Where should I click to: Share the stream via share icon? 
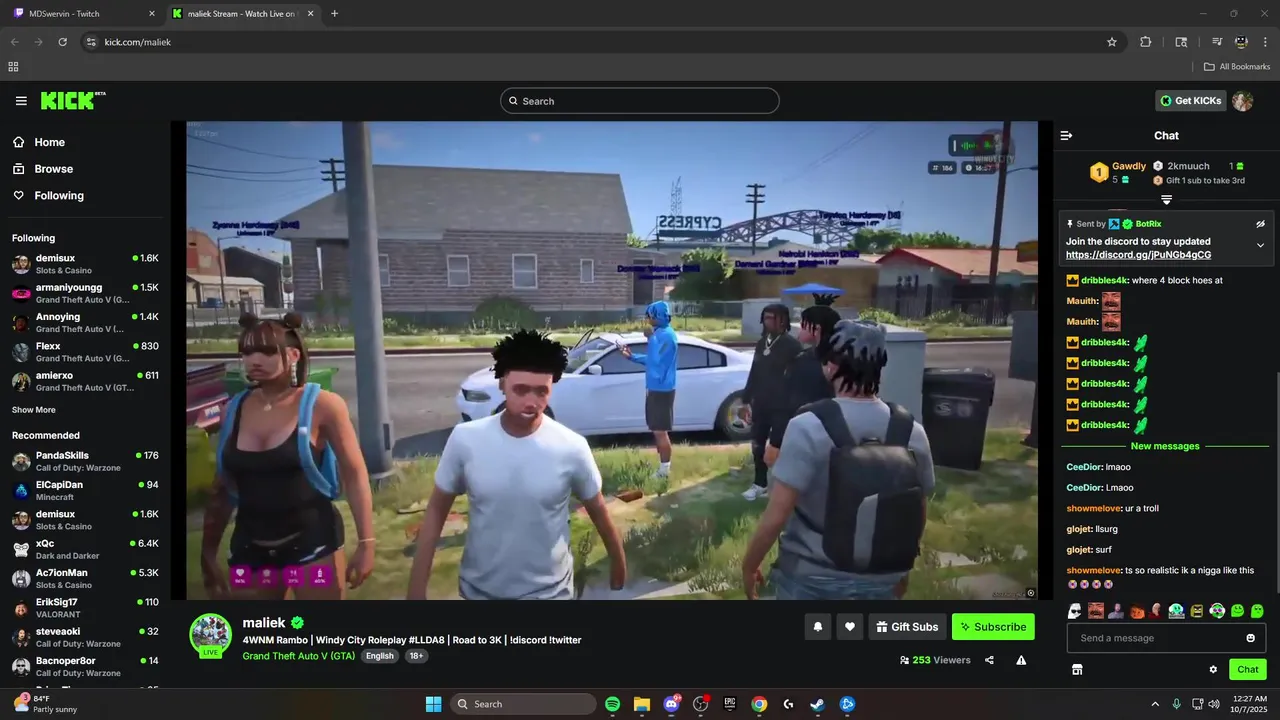point(989,660)
